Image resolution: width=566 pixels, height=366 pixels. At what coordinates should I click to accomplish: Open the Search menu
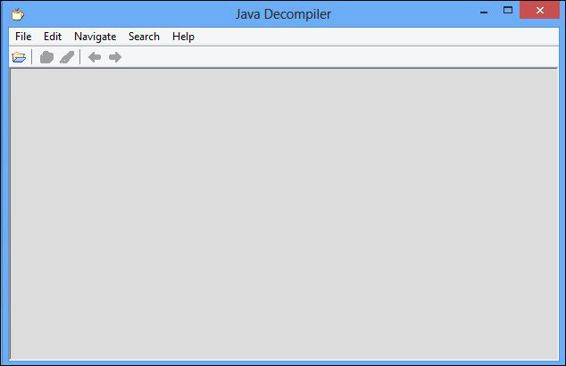click(144, 36)
